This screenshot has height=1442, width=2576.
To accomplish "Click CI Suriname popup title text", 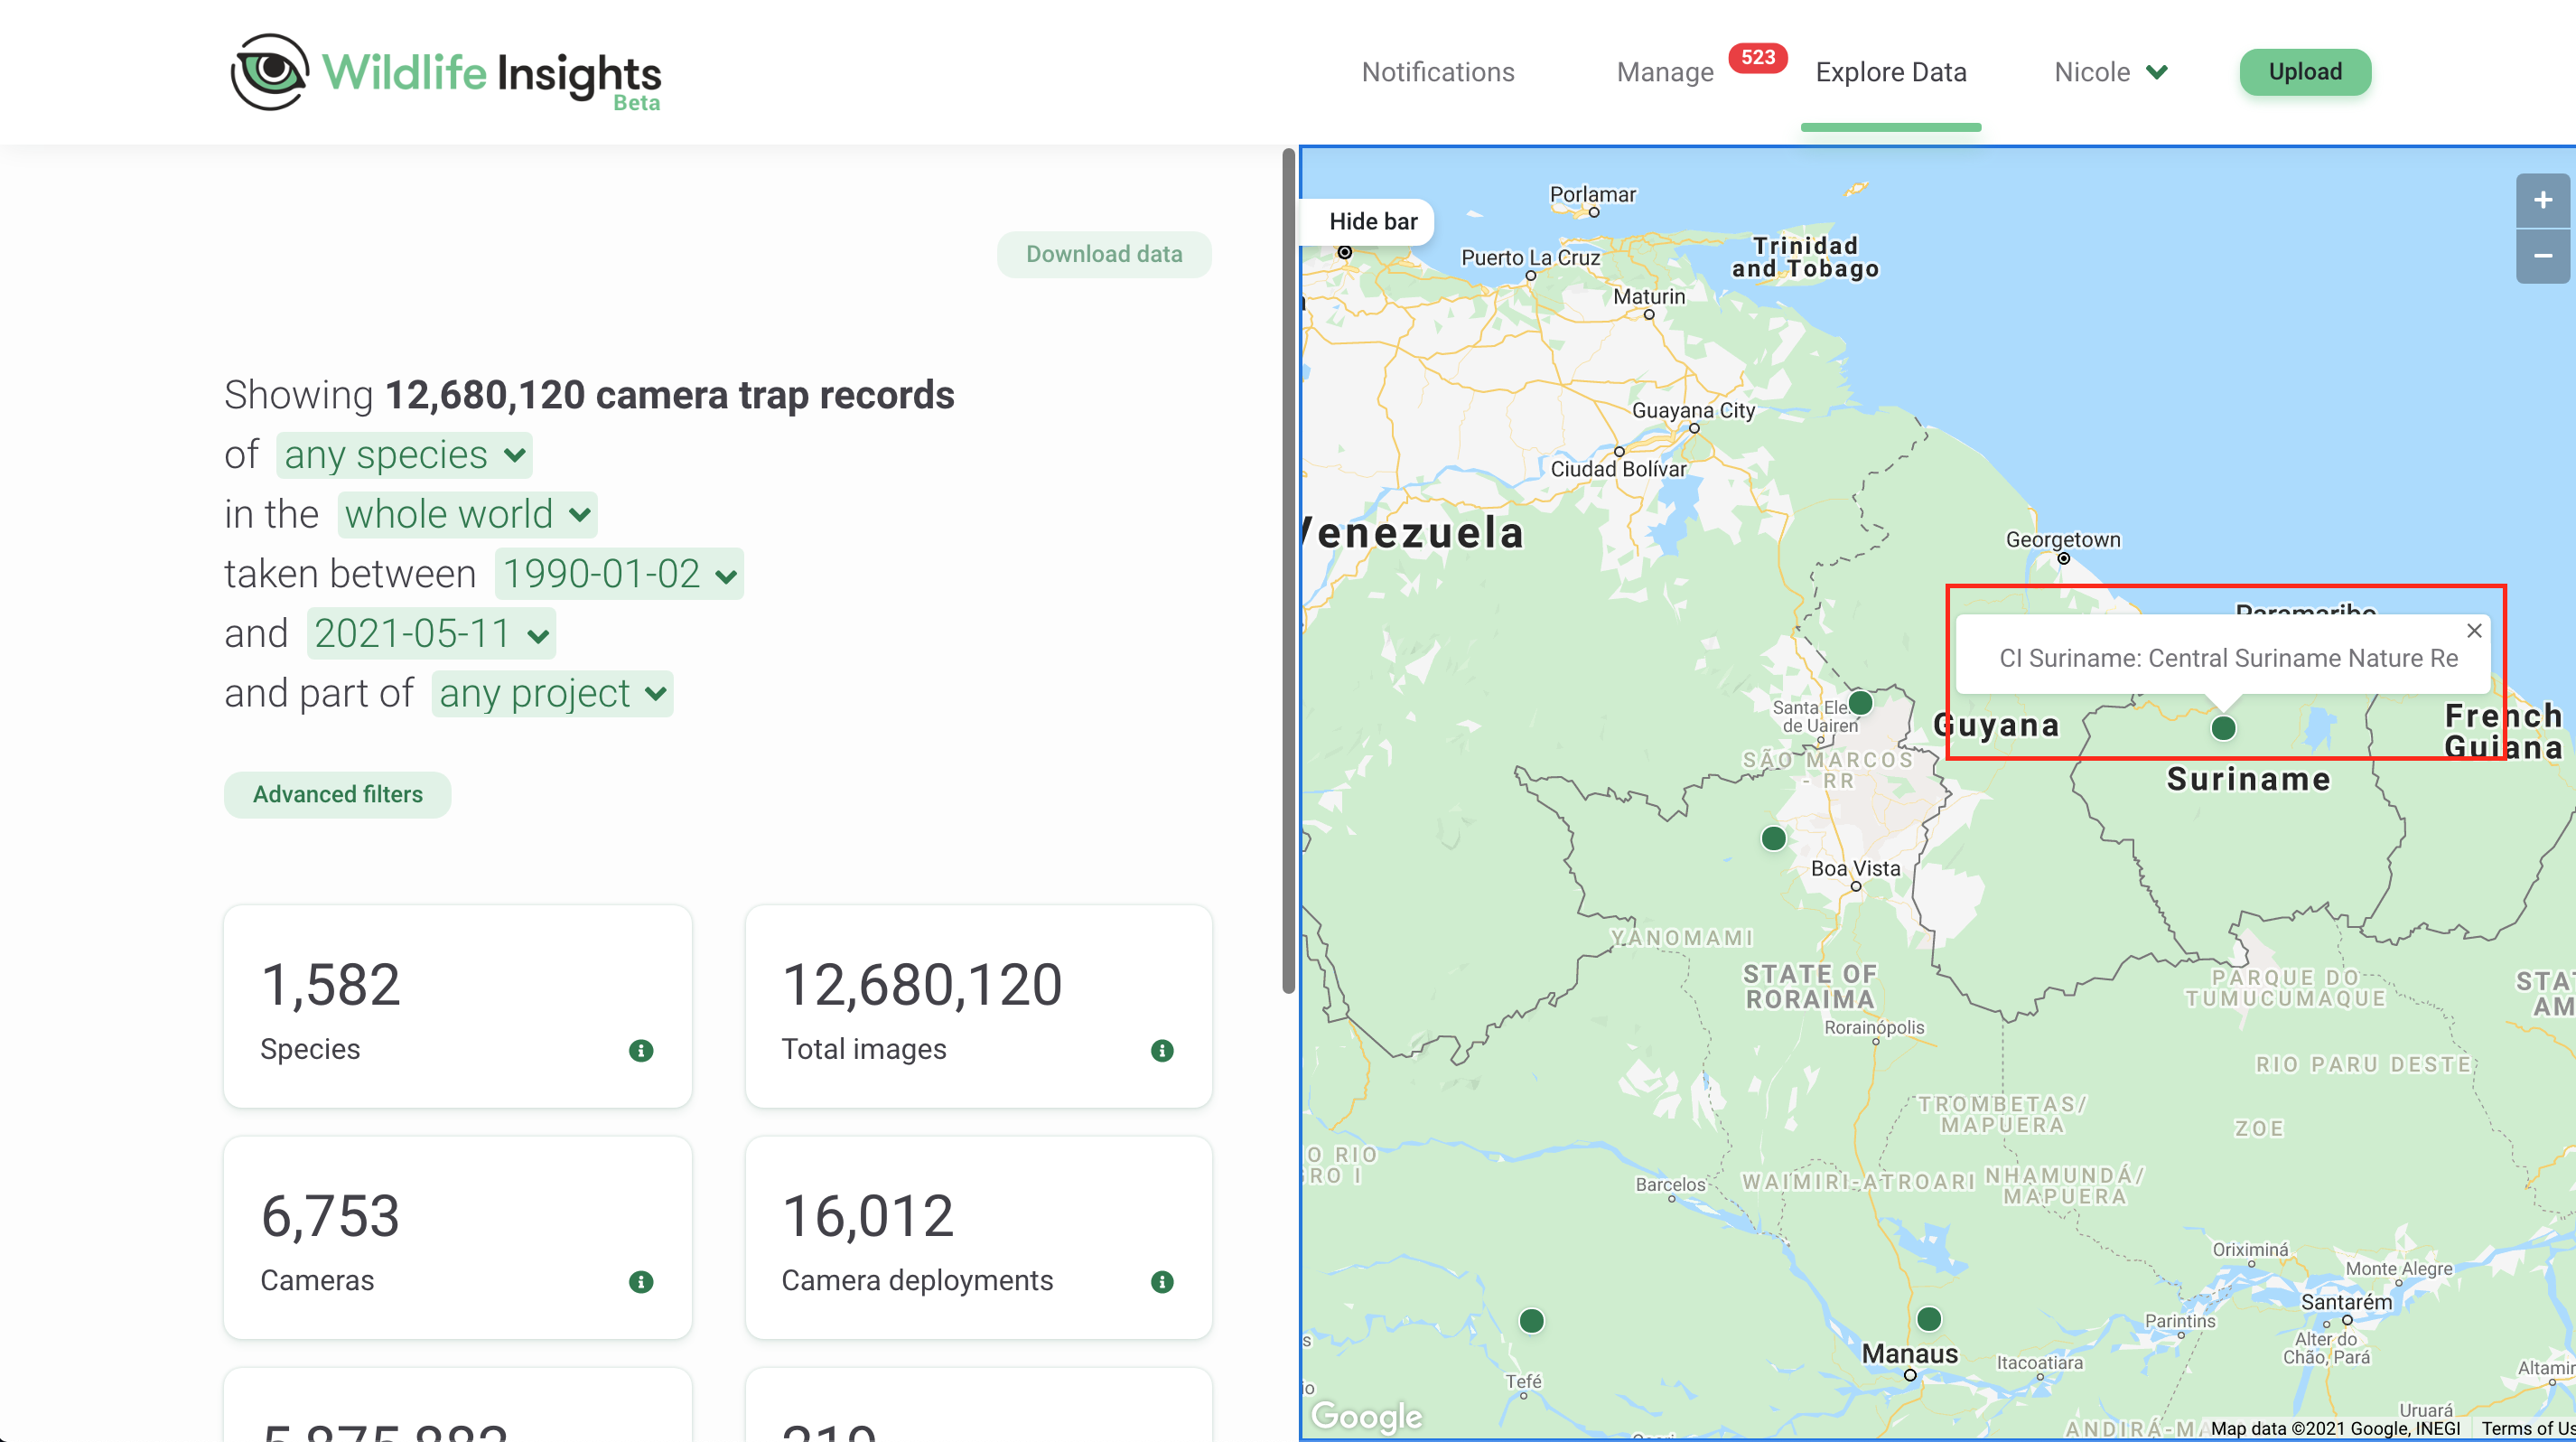I will [x=2228, y=658].
